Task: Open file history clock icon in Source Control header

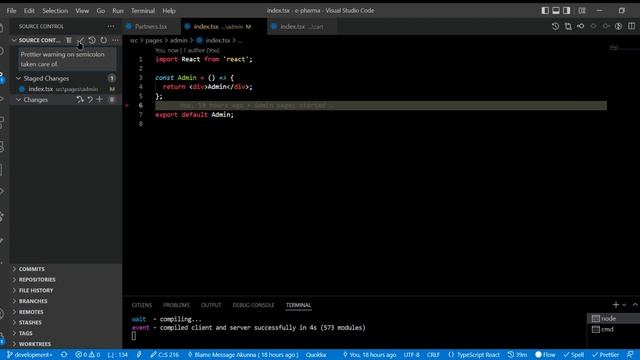Action: click(92, 40)
